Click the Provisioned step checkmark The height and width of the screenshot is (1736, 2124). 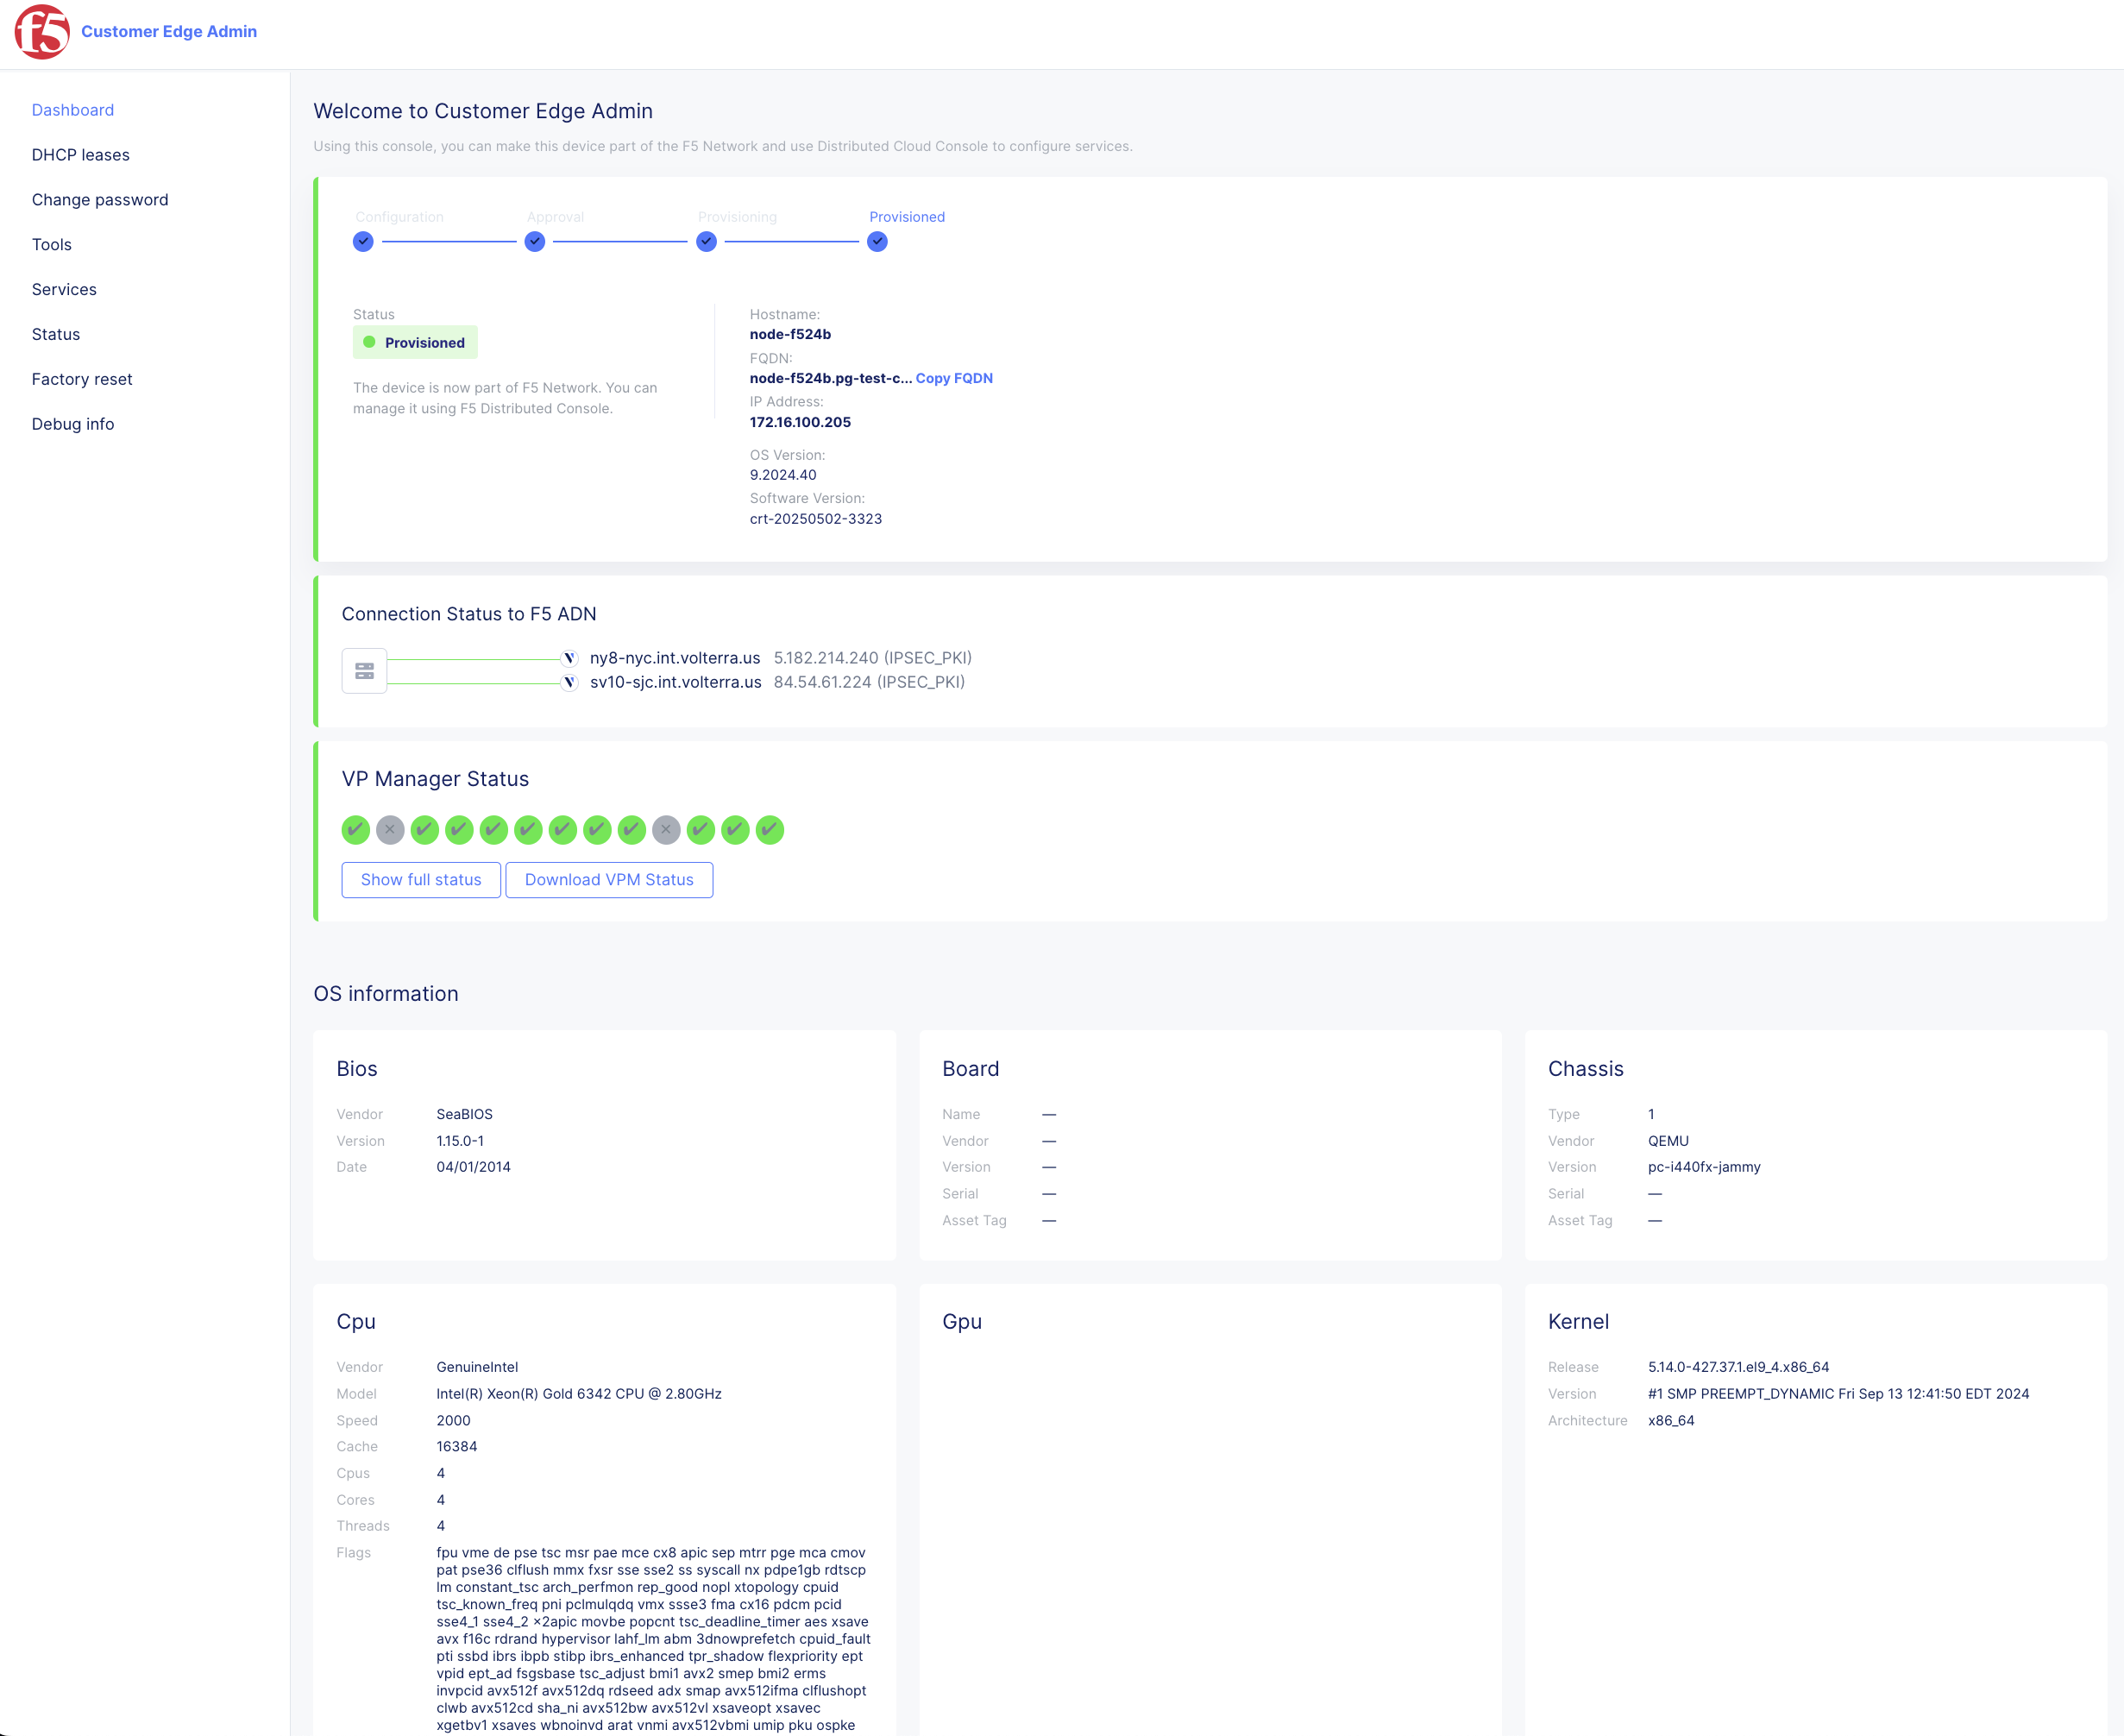pos(877,242)
